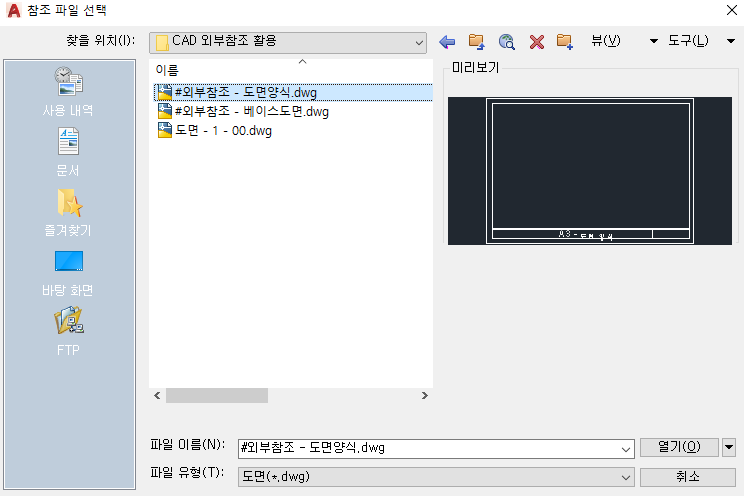The height and width of the screenshot is (496, 744).
Task: Open the History (사용 내역) location
Action: click(x=68, y=92)
